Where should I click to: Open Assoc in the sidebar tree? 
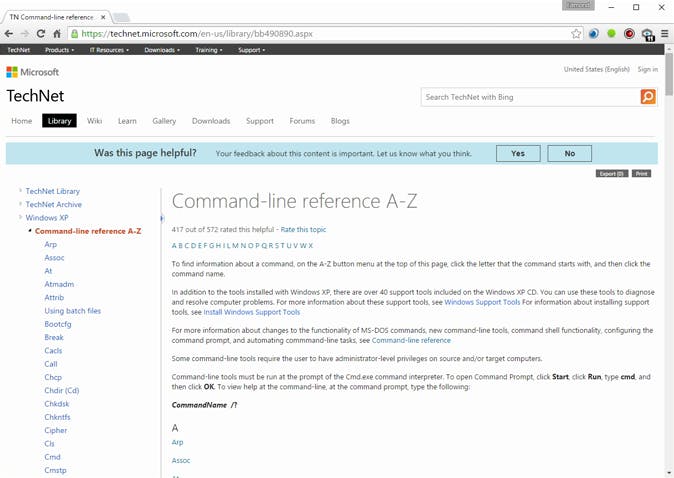click(x=54, y=257)
